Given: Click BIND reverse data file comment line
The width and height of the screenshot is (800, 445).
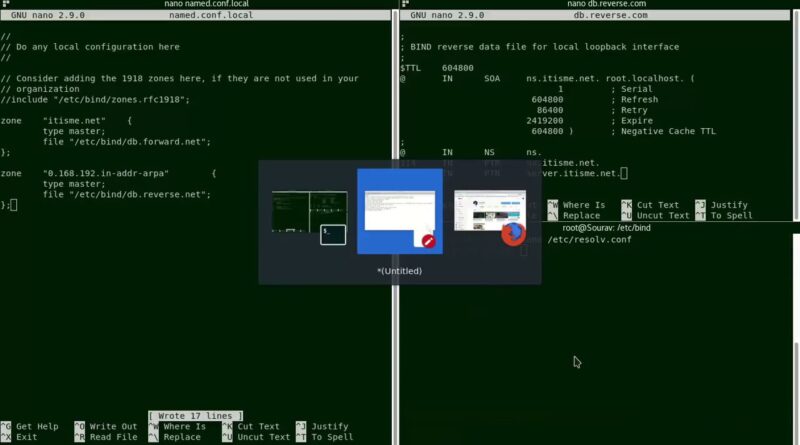Looking at the screenshot, I should pyautogui.click(x=540, y=47).
